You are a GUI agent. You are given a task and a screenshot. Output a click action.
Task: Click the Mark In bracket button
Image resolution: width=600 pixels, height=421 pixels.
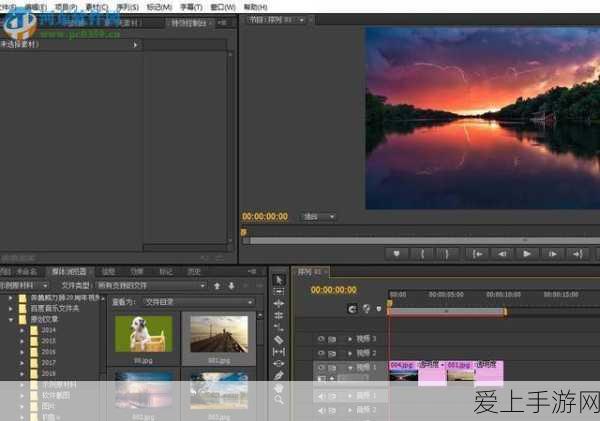pos(422,254)
